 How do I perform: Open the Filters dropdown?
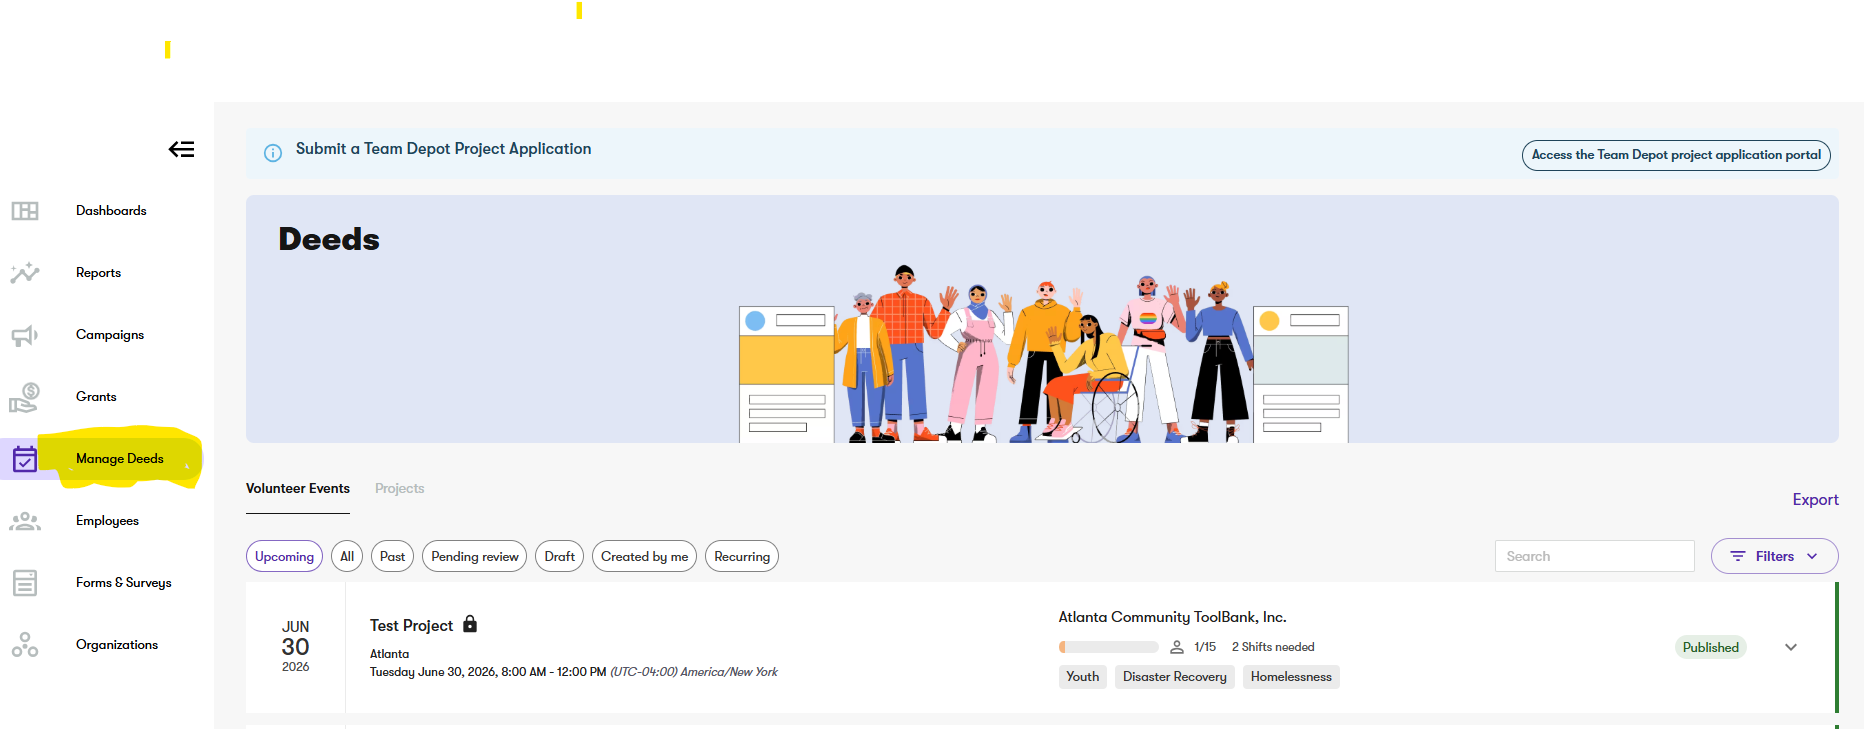pos(1774,556)
